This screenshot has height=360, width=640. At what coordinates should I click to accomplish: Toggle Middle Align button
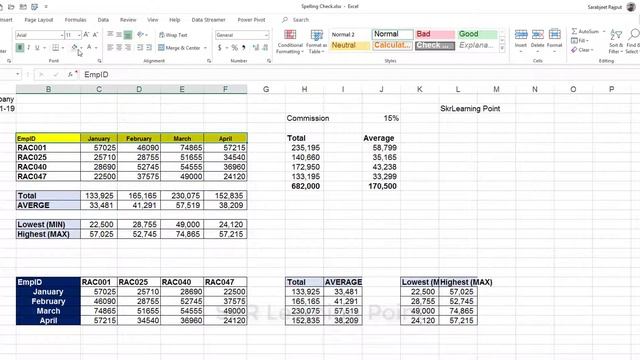(x=119, y=35)
